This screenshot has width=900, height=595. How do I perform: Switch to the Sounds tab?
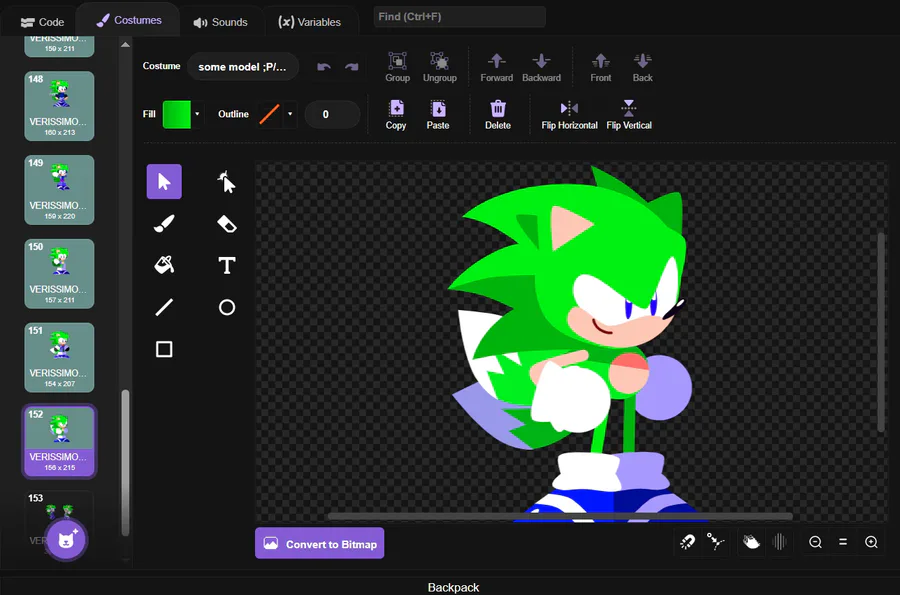pos(220,22)
